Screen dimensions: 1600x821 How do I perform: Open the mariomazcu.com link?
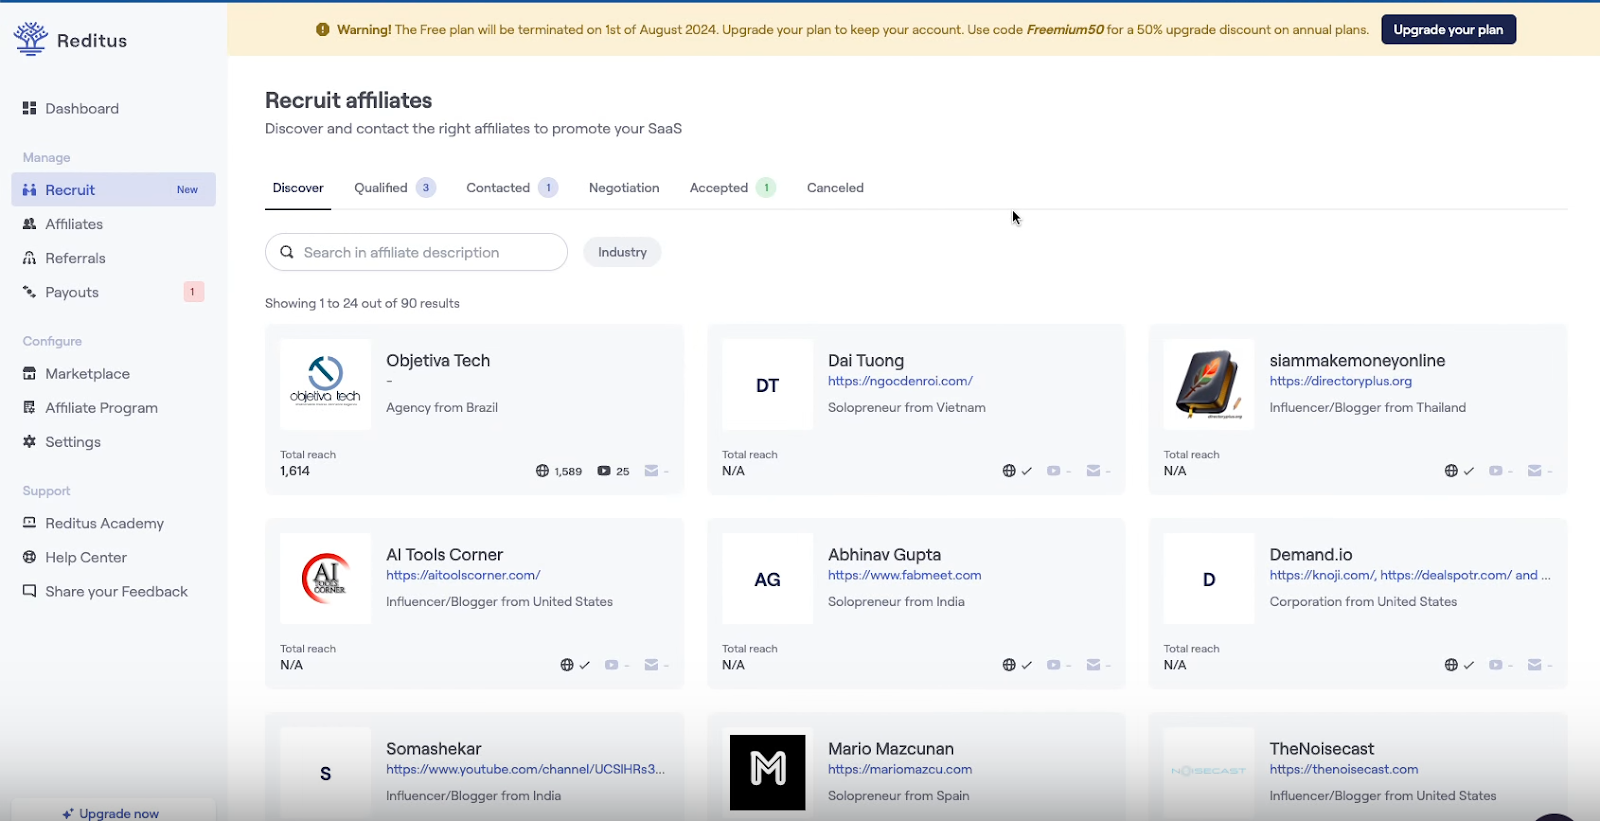pyautogui.click(x=900, y=769)
